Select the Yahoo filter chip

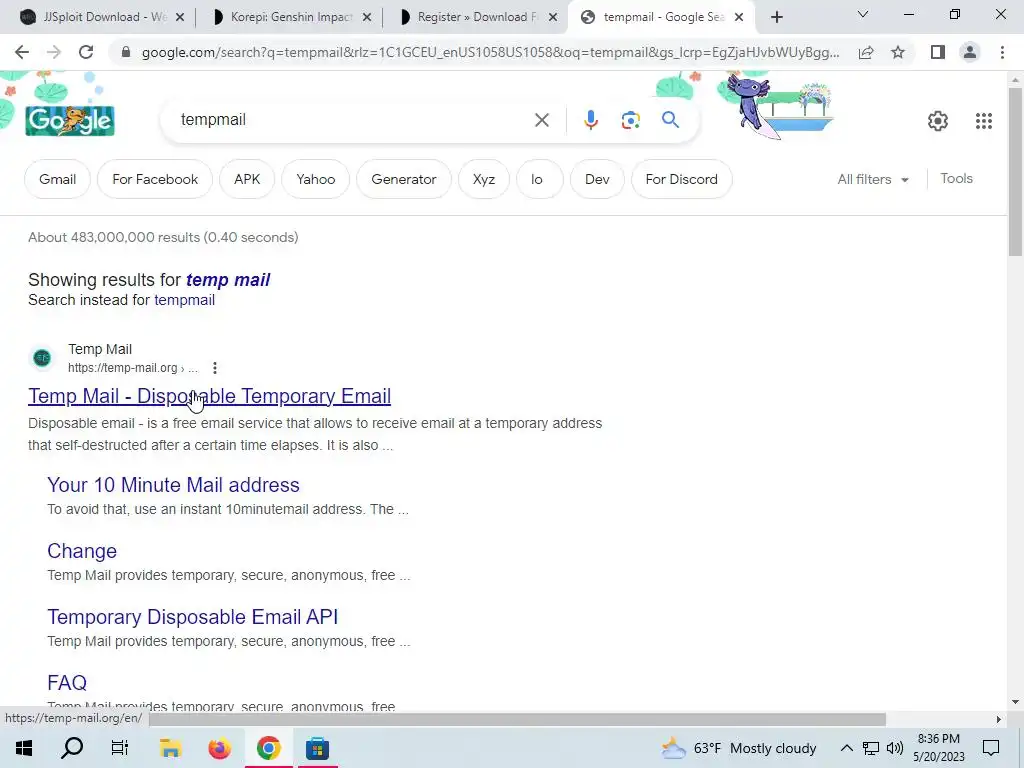coord(315,179)
